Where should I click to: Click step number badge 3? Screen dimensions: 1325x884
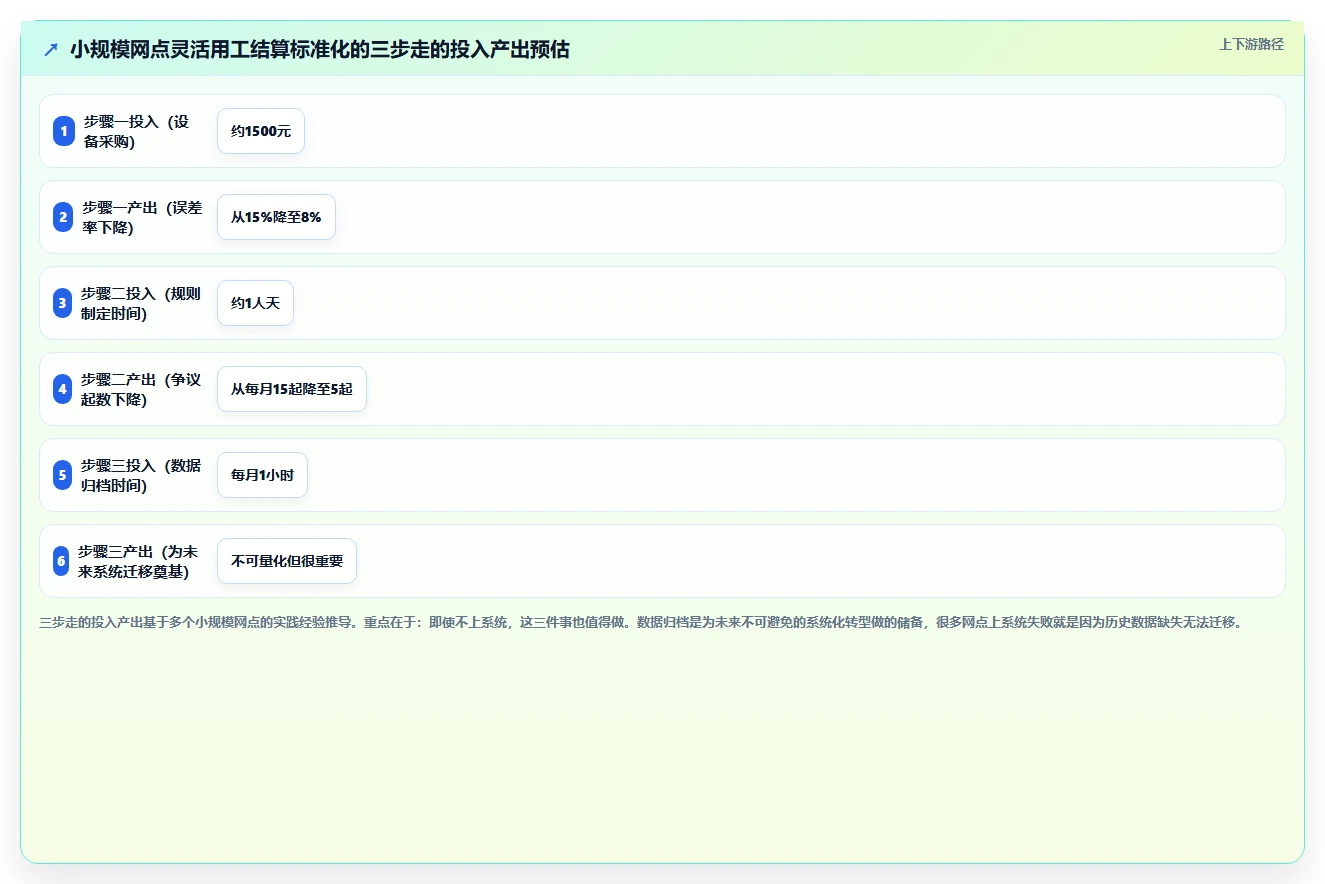(x=62, y=303)
